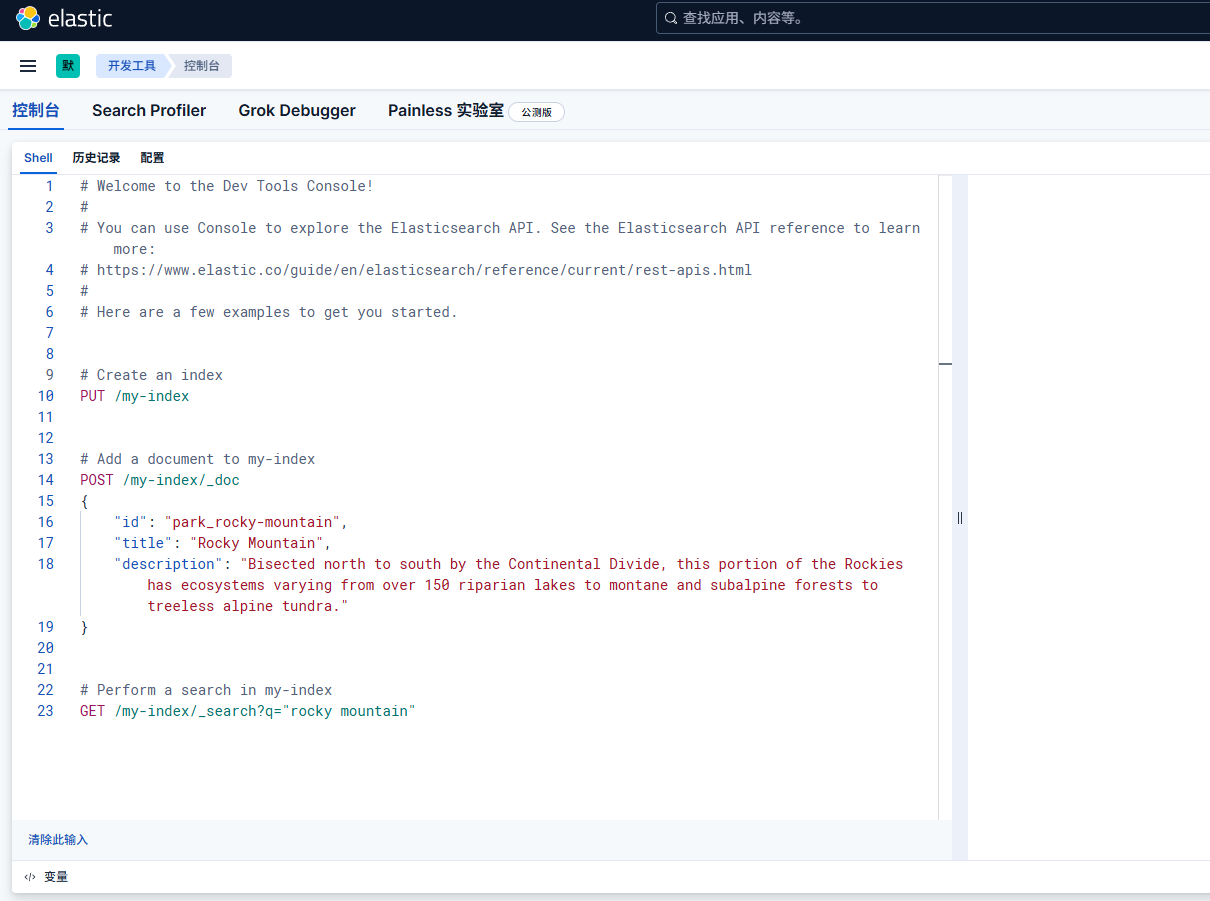Click "# Perform a search in my-index" comment
Screen dimensions: 1210x901
(x=206, y=690)
